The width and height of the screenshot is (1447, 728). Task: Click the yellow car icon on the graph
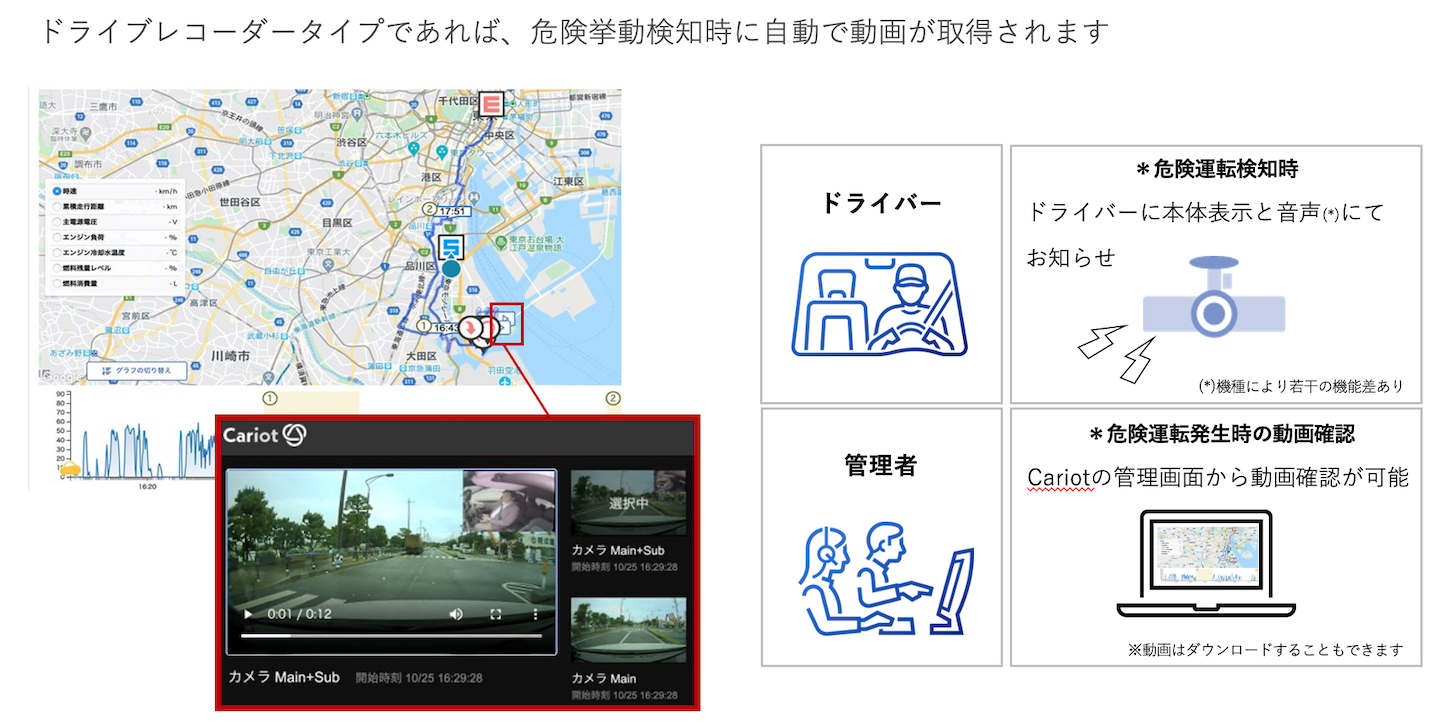[71, 469]
